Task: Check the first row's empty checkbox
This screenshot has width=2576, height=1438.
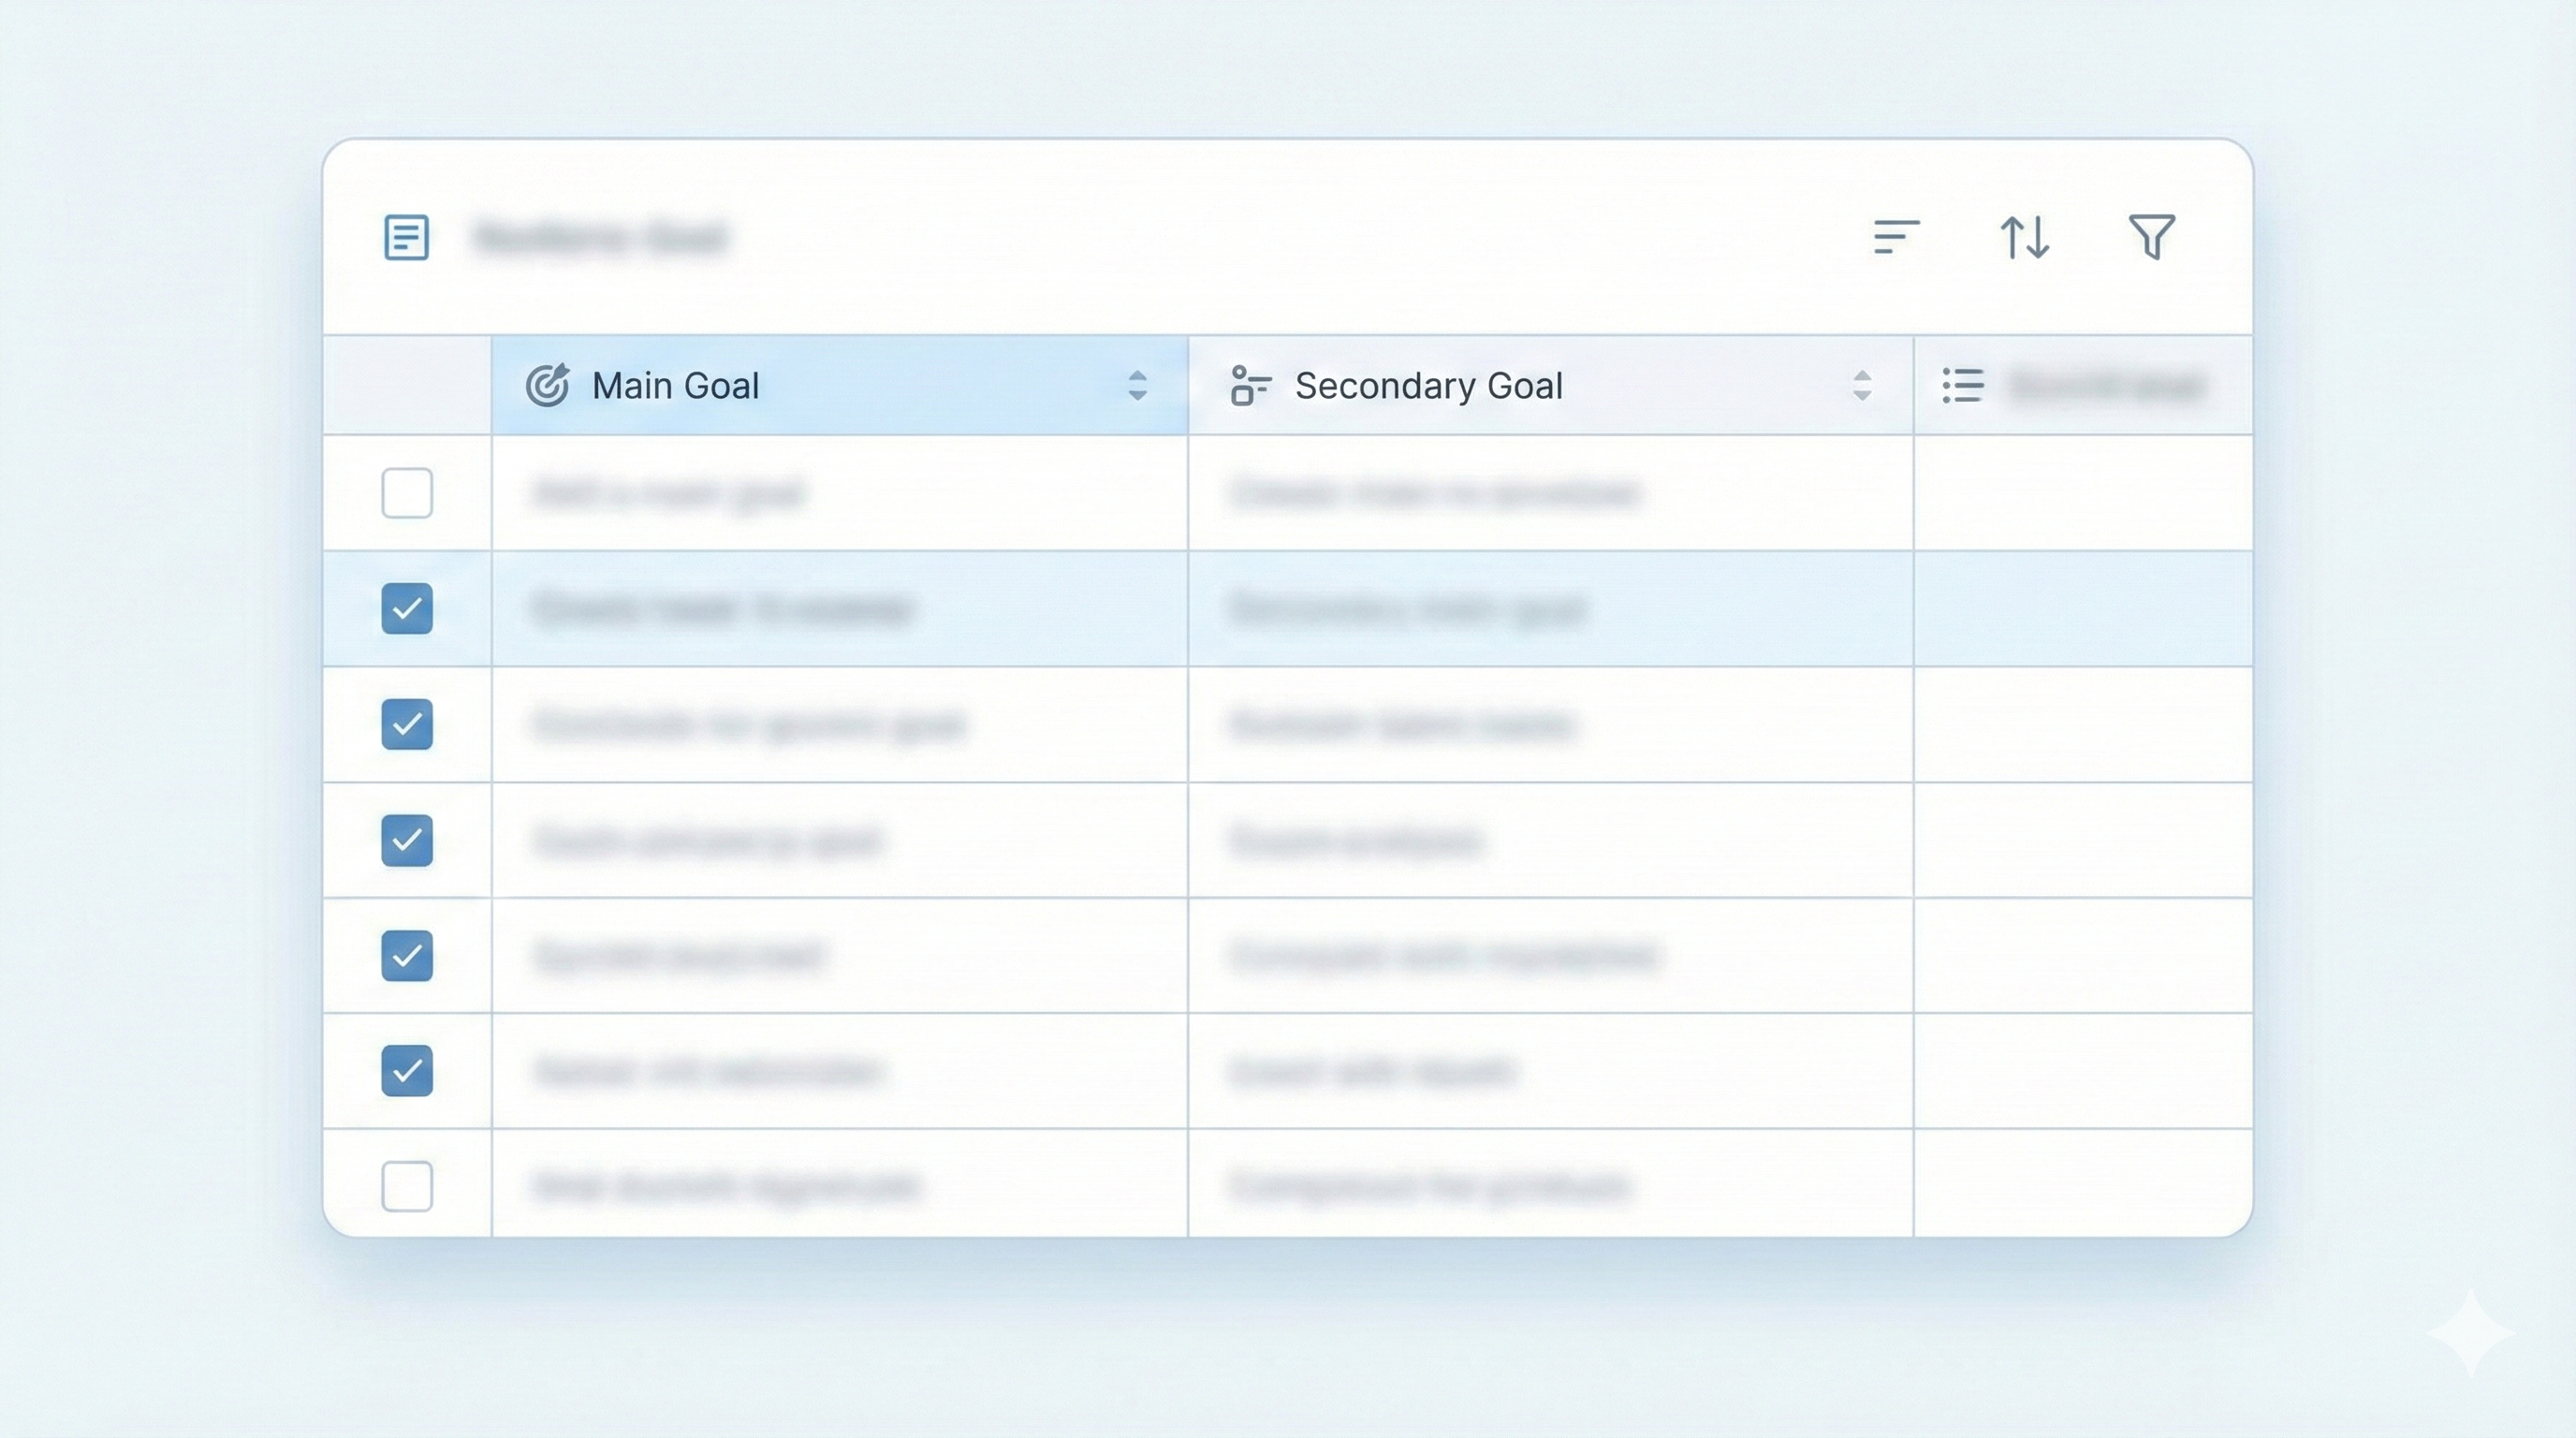Action: [x=407, y=493]
